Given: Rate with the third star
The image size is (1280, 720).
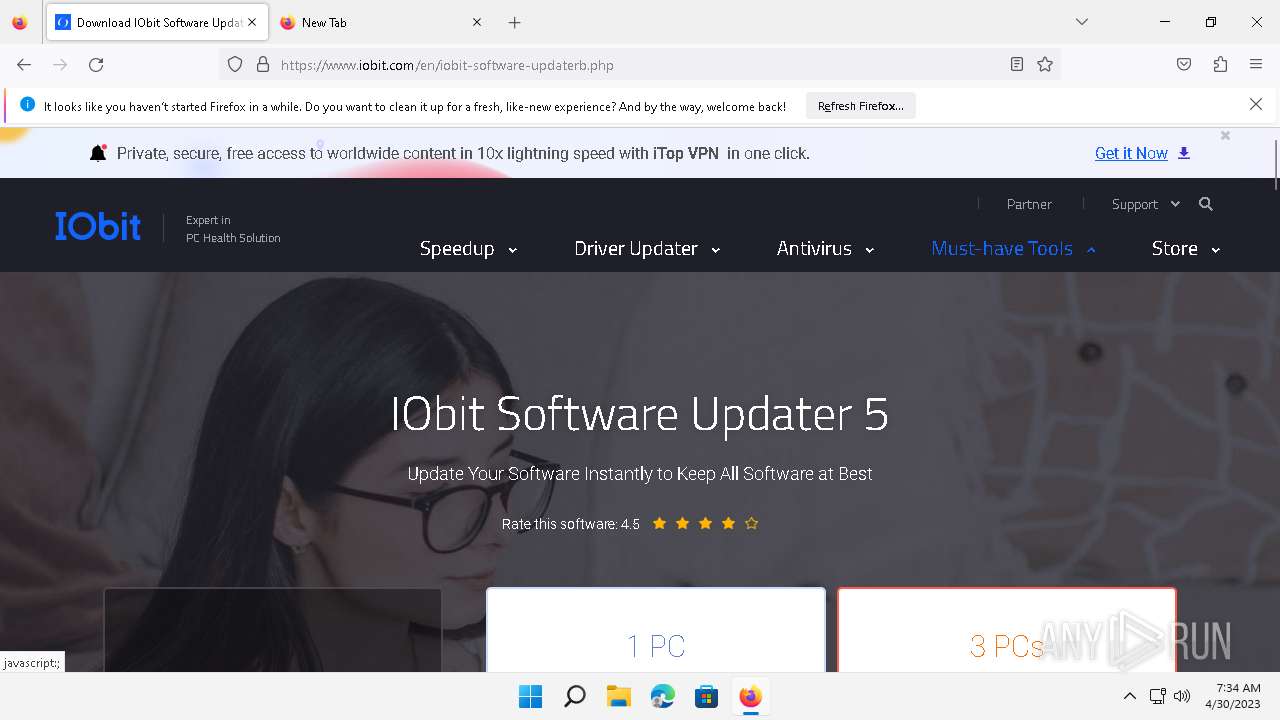Looking at the screenshot, I should pos(705,523).
